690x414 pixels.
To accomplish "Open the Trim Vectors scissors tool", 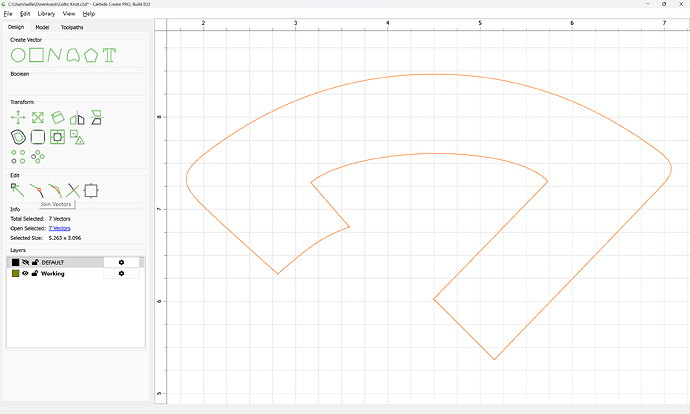I will [x=73, y=189].
